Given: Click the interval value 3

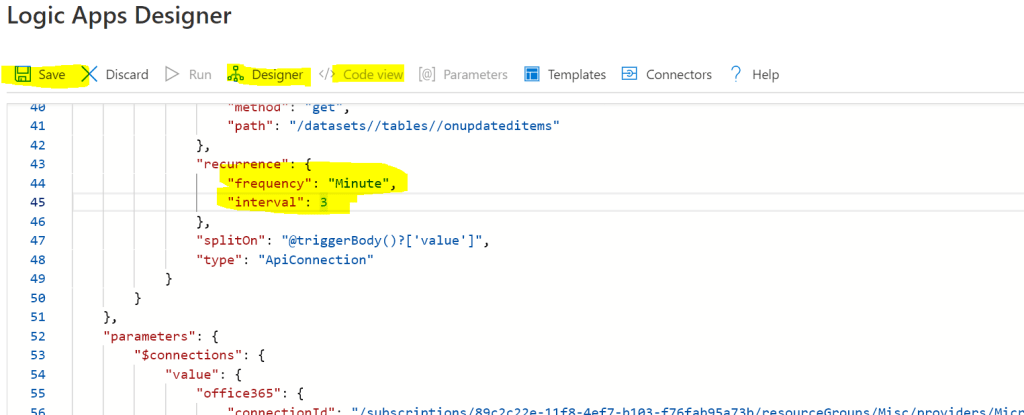Looking at the screenshot, I should pos(324,202).
